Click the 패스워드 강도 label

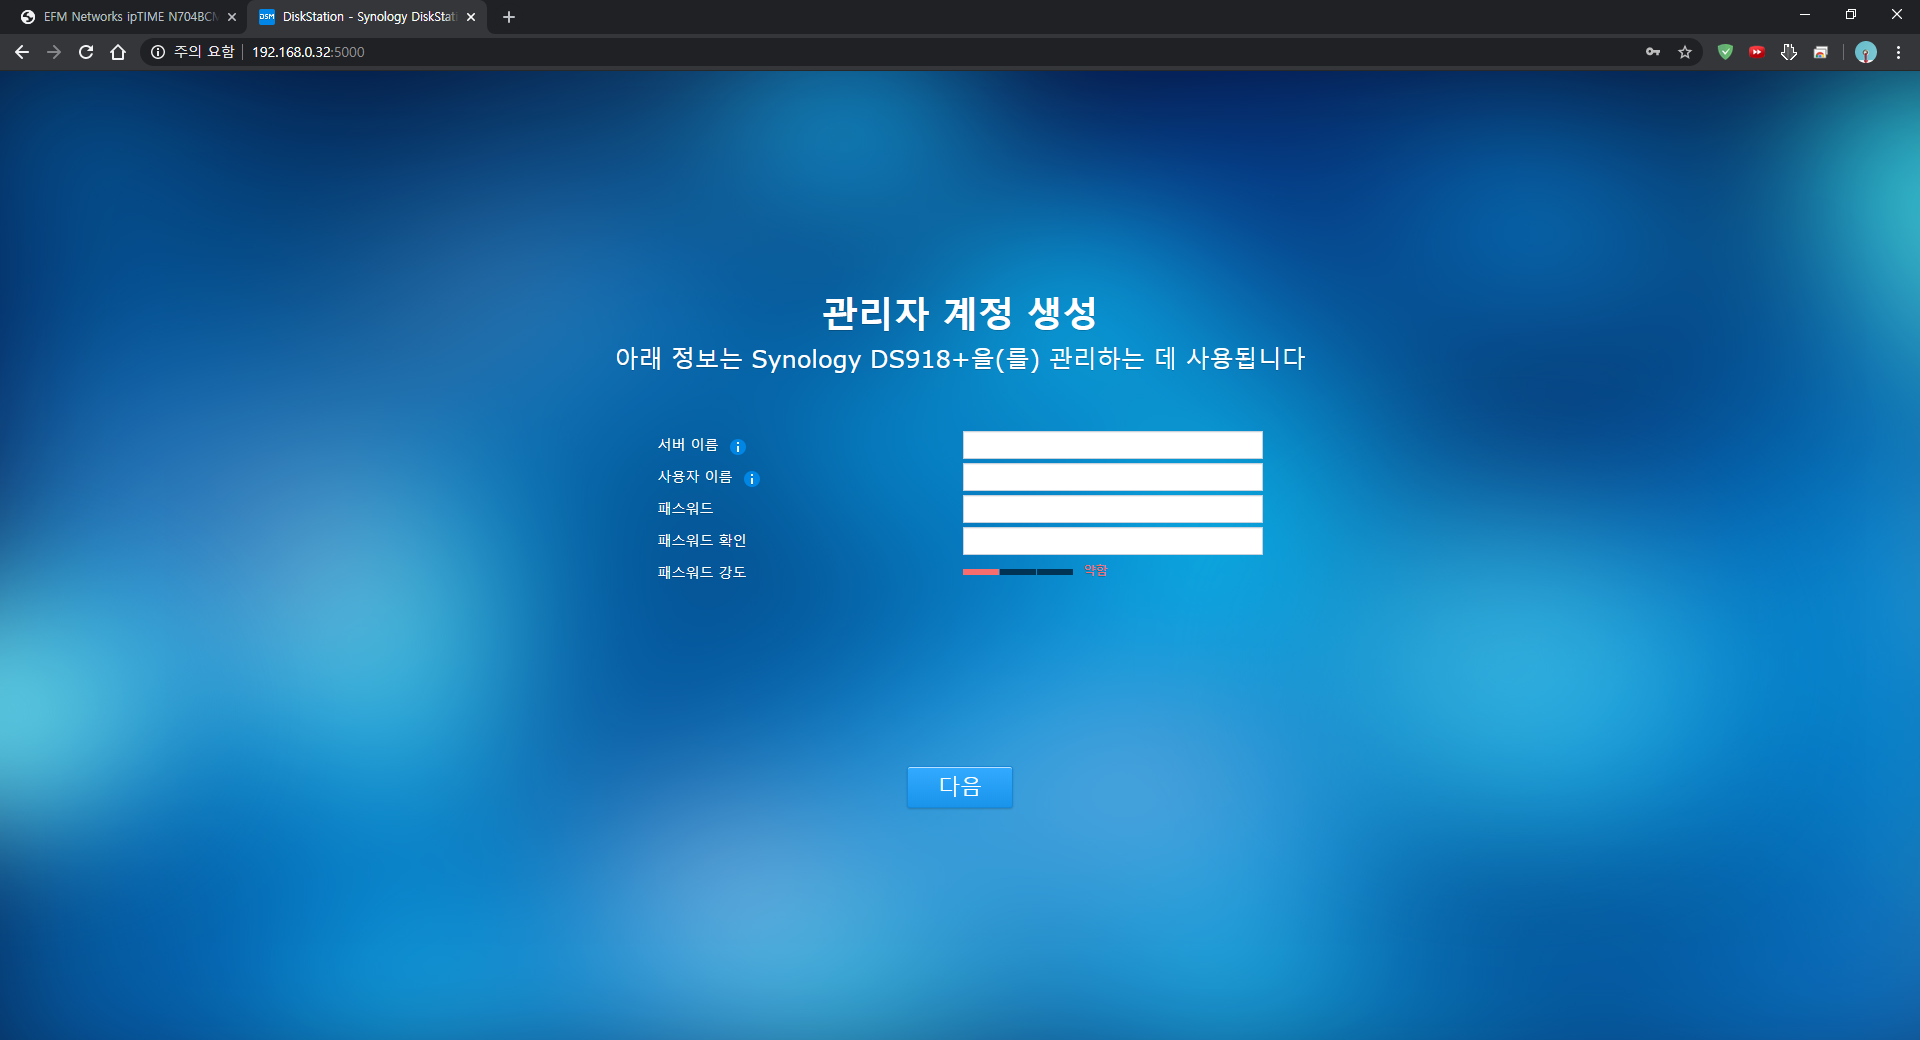pyautogui.click(x=702, y=573)
